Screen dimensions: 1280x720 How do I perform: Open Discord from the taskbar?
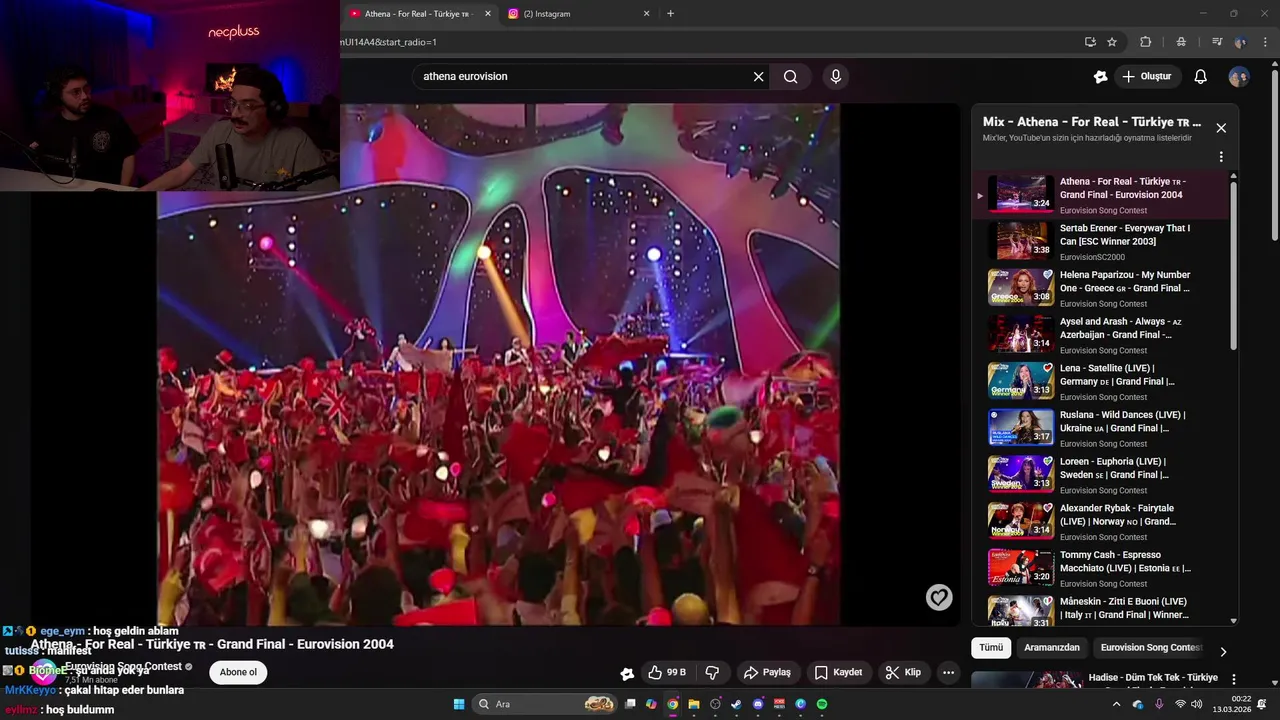(758, 704)
